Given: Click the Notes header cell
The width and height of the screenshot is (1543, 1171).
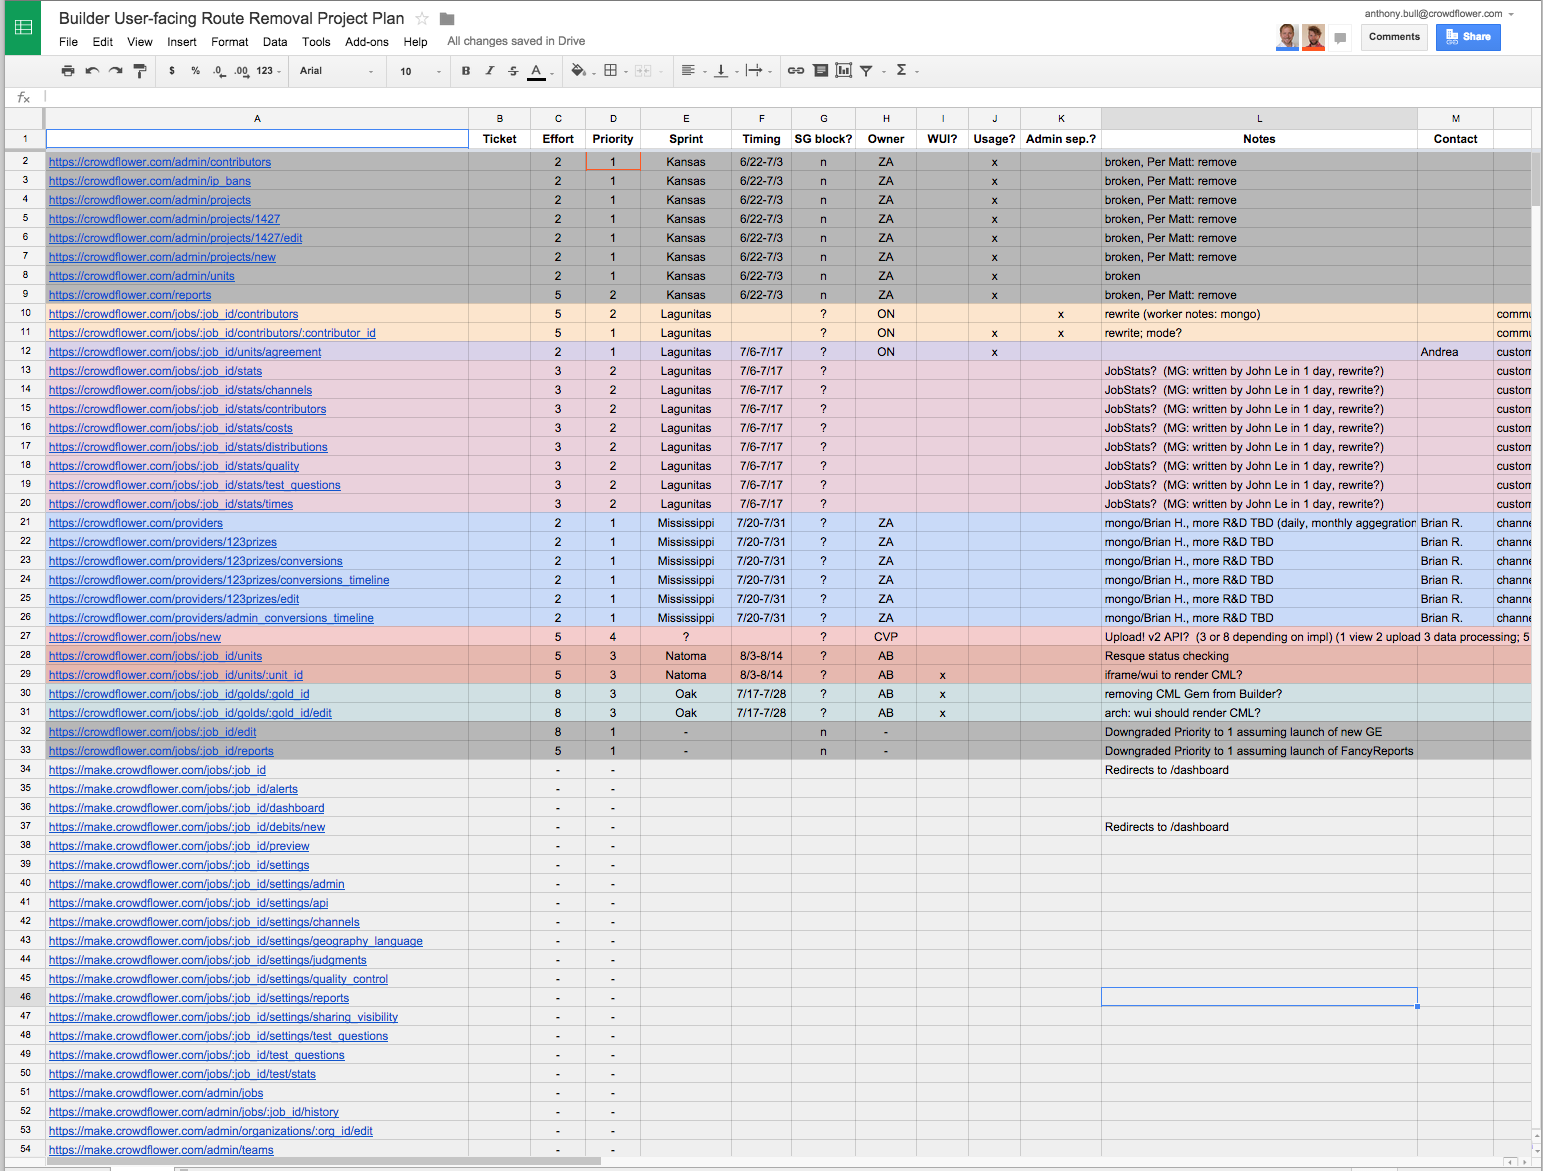Looking at the screenshot, I should click(x=1259, y=139).
